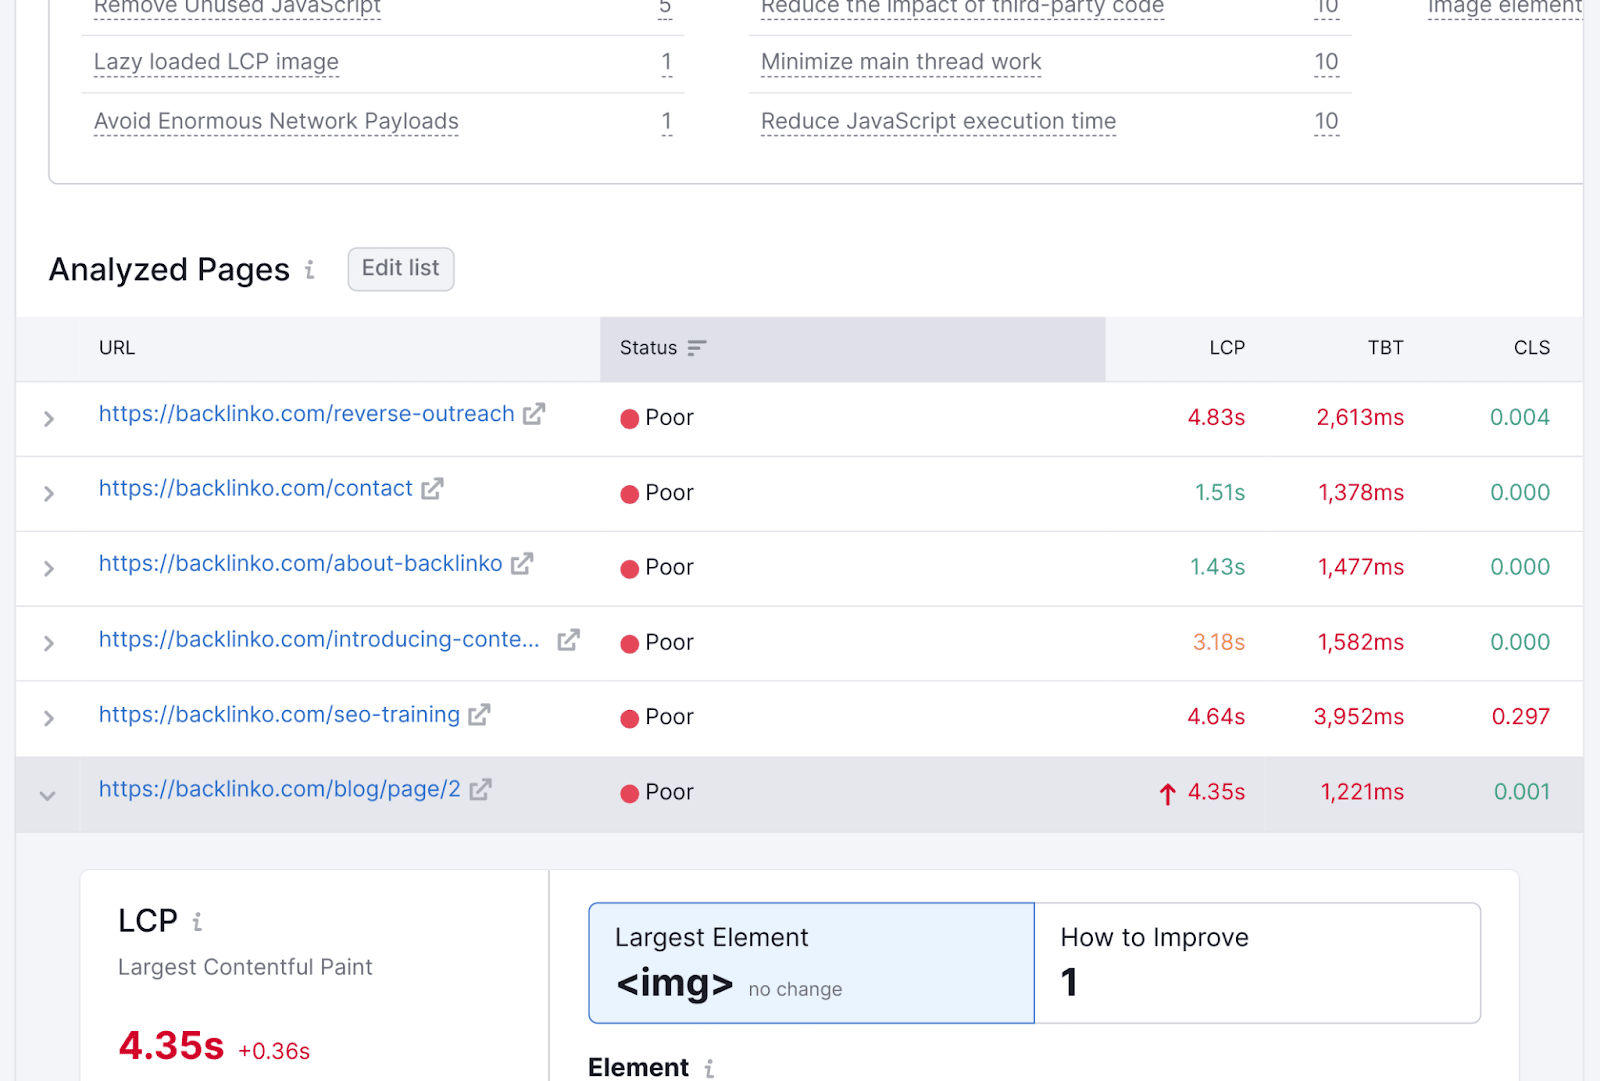Screen dimensions: 1600x1081
Task: Click the sort icon in Status column header
Action: click(x=697, y=348)
